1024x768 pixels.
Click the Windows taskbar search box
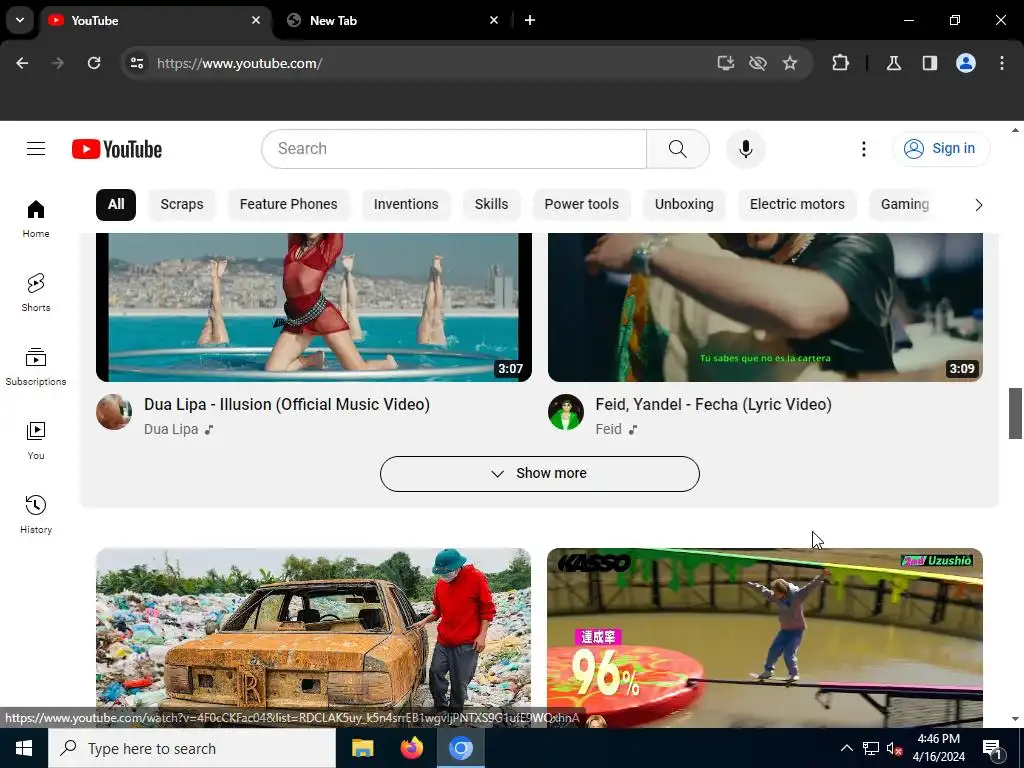point(191,748)
